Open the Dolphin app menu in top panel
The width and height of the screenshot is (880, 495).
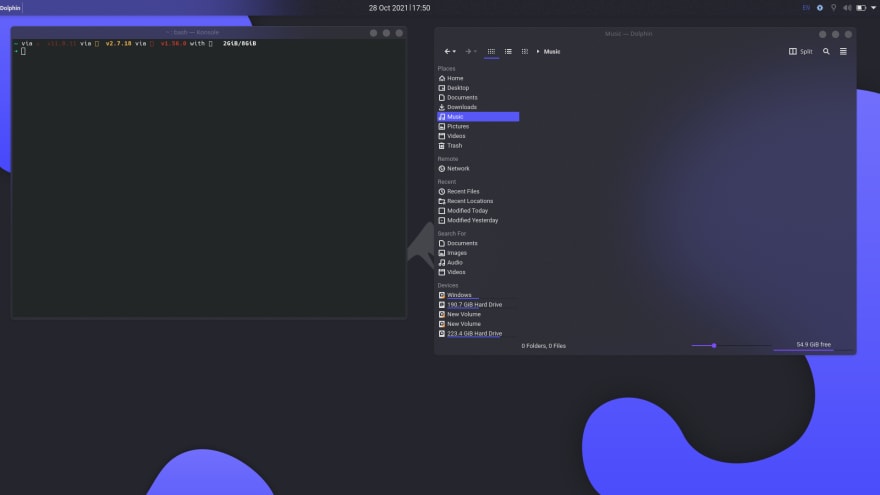[10, 8]
